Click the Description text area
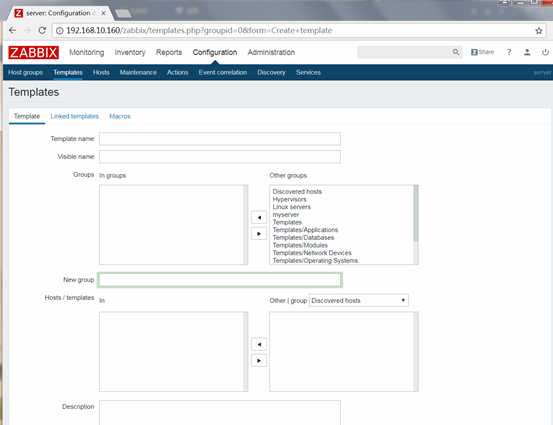 pos(220,412)
